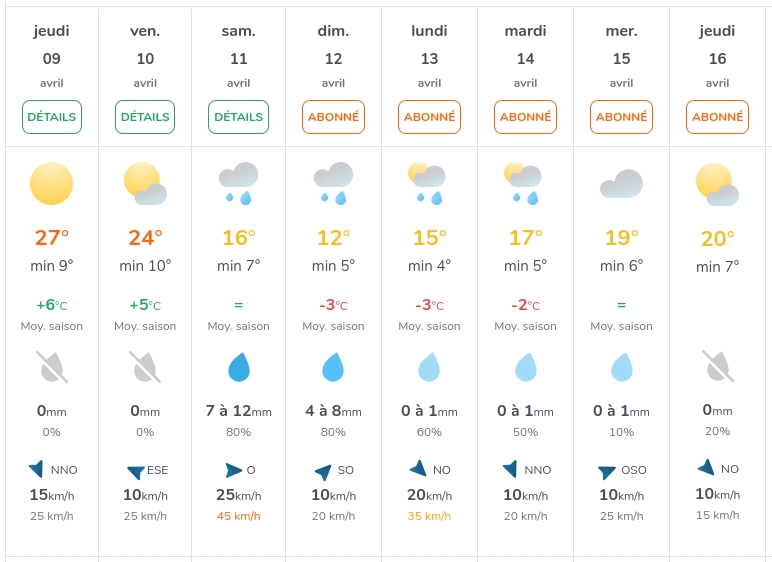Click the ABONNÉ button for lundi 13
772x562 pixels.
click(x=429, y=117)
